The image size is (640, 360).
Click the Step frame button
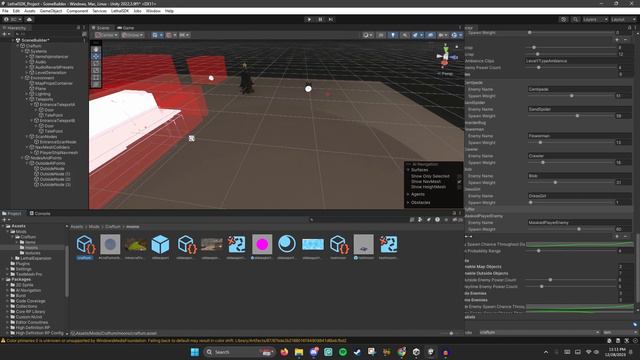331,19
